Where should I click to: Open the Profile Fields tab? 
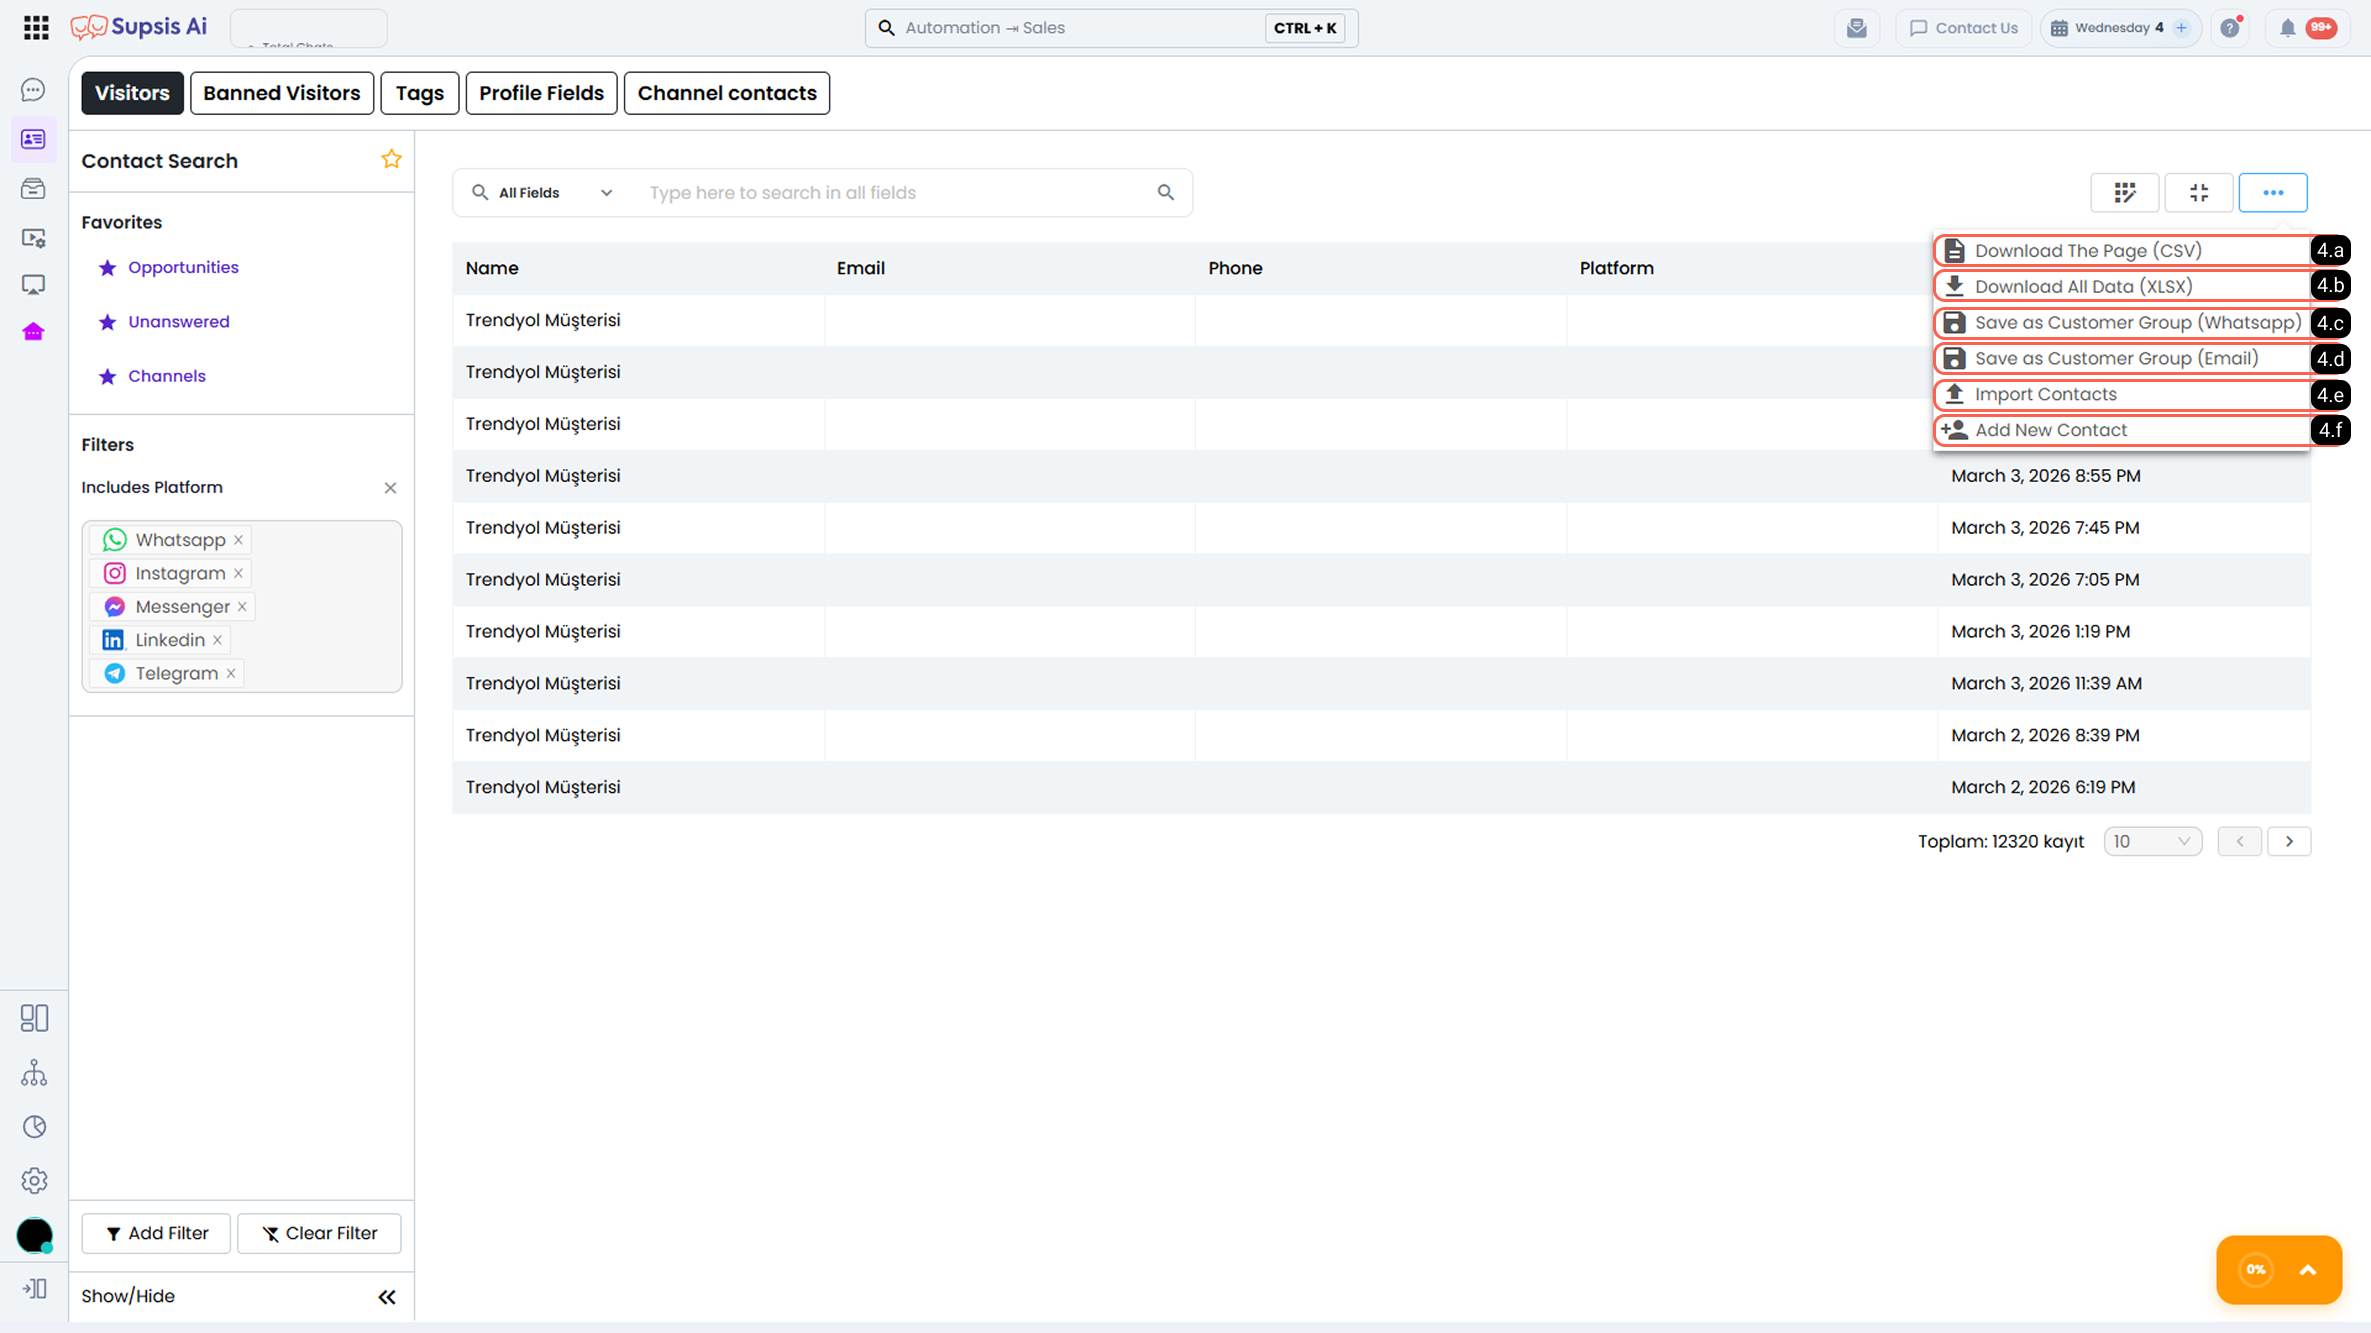542,93
